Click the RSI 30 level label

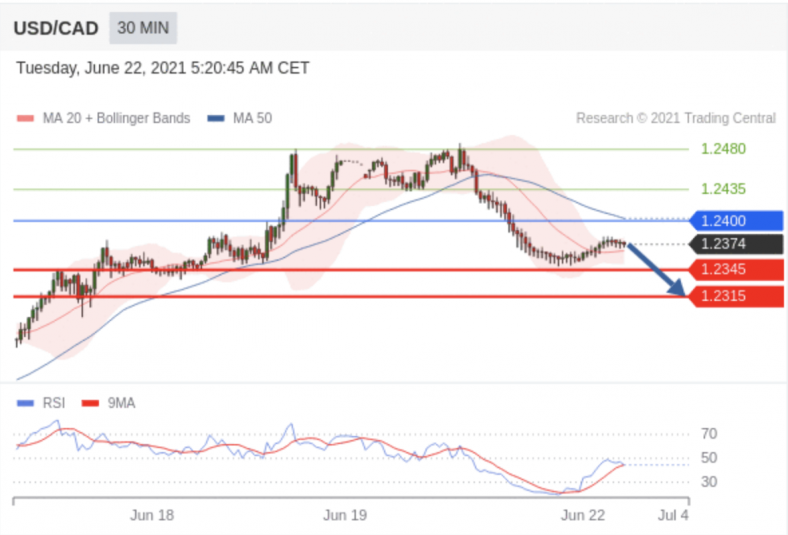[x=709, y=482]
